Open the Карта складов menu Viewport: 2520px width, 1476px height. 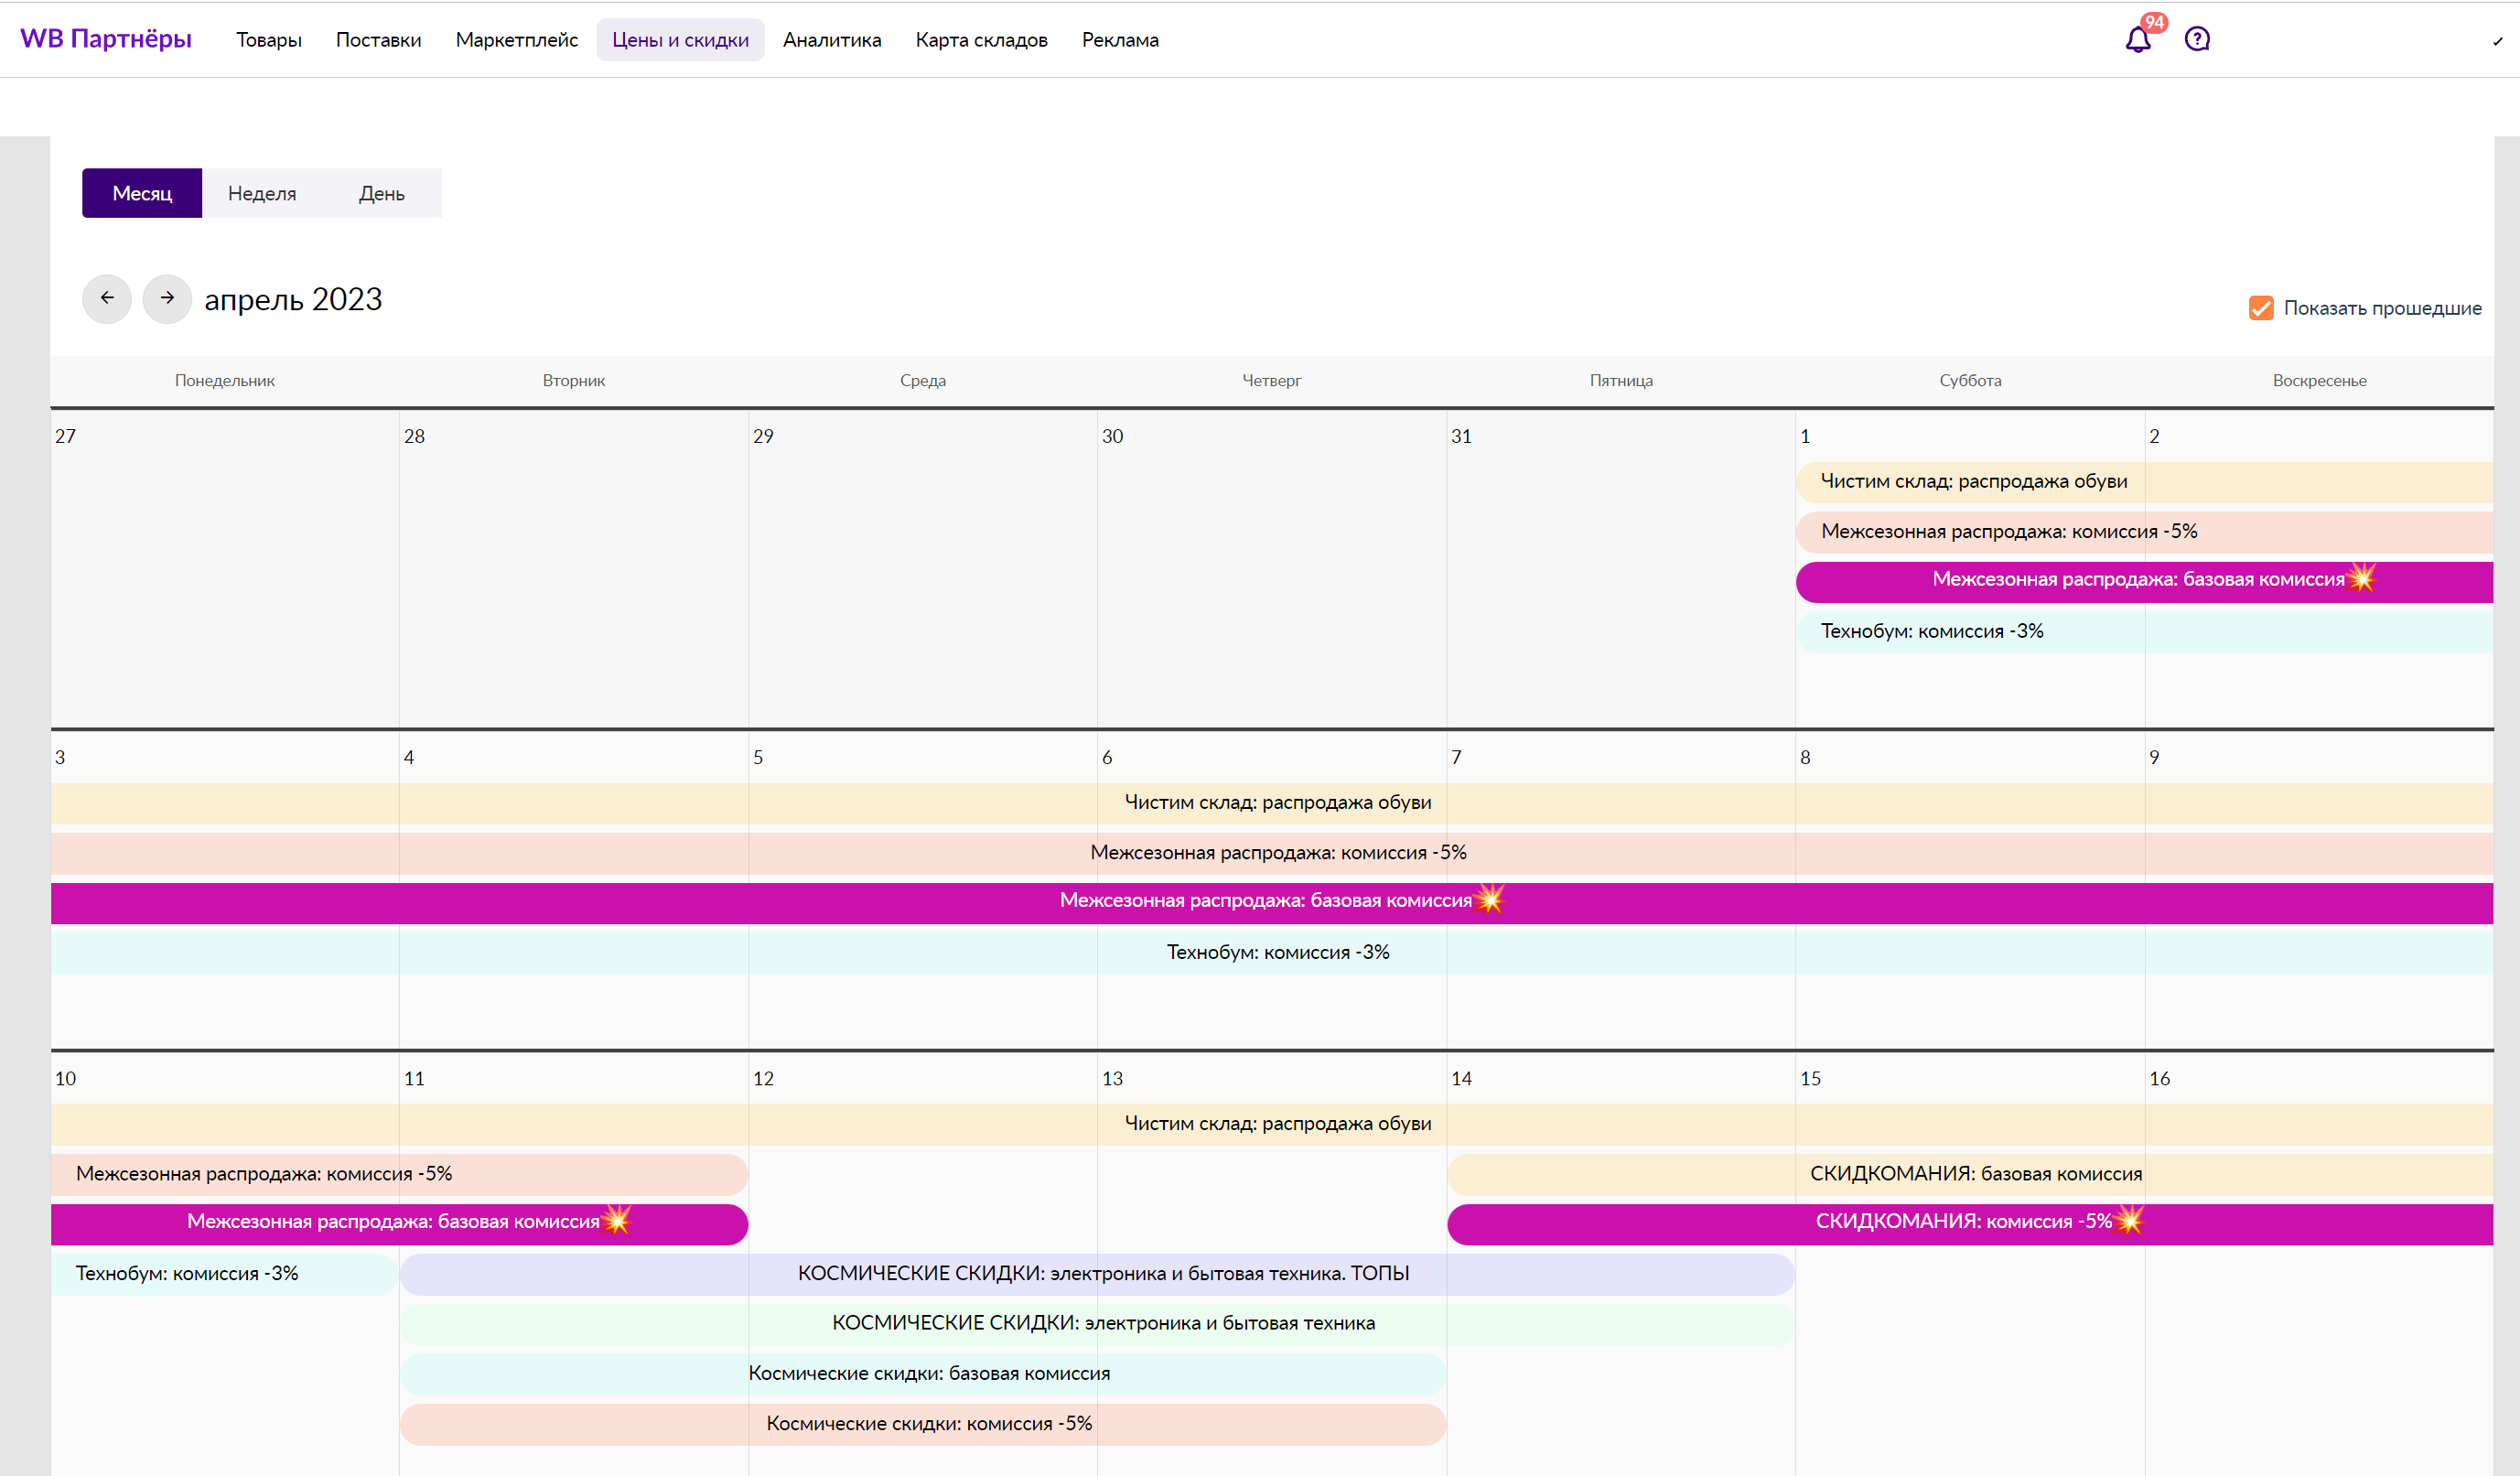[x=981, y=40]
